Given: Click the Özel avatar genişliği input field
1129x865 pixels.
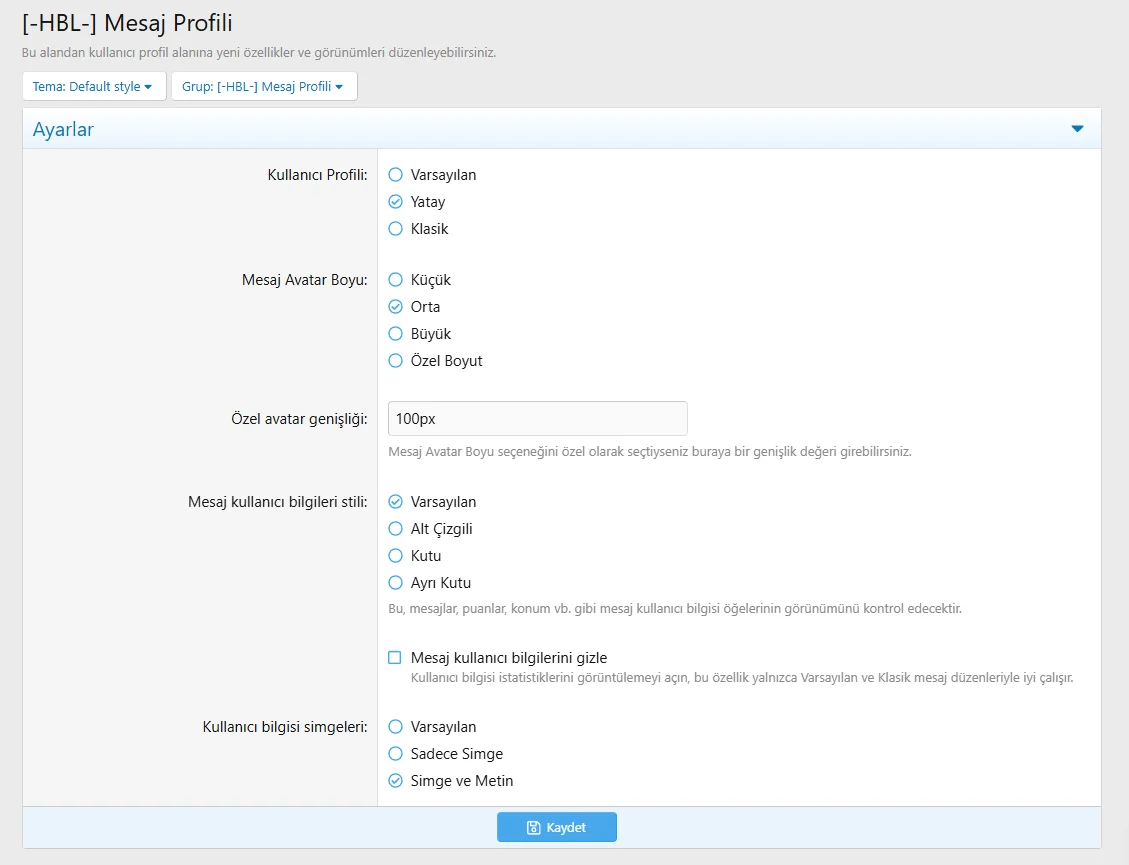Looking at the screenshot, I should (x=537, y=418).
